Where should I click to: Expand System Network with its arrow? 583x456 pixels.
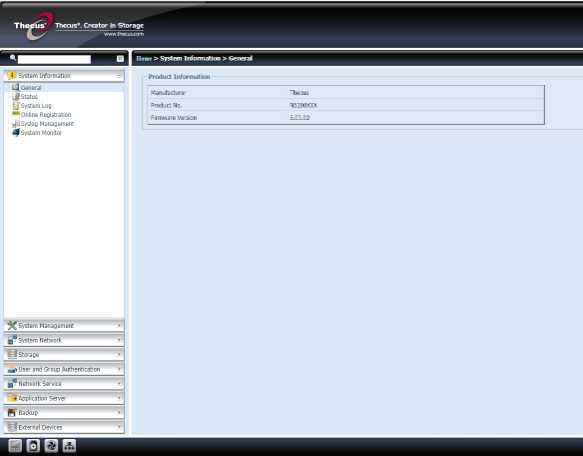(119, 340)
